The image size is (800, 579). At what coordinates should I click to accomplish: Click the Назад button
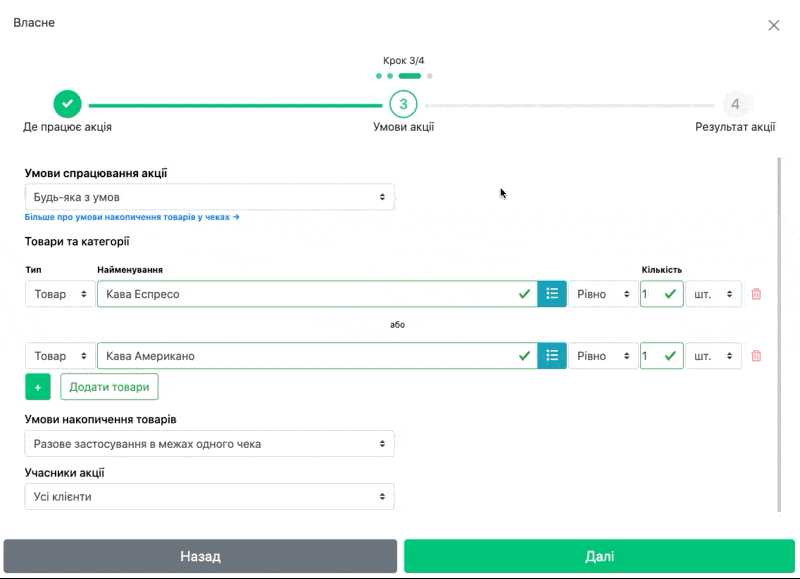tap(200, 556)
